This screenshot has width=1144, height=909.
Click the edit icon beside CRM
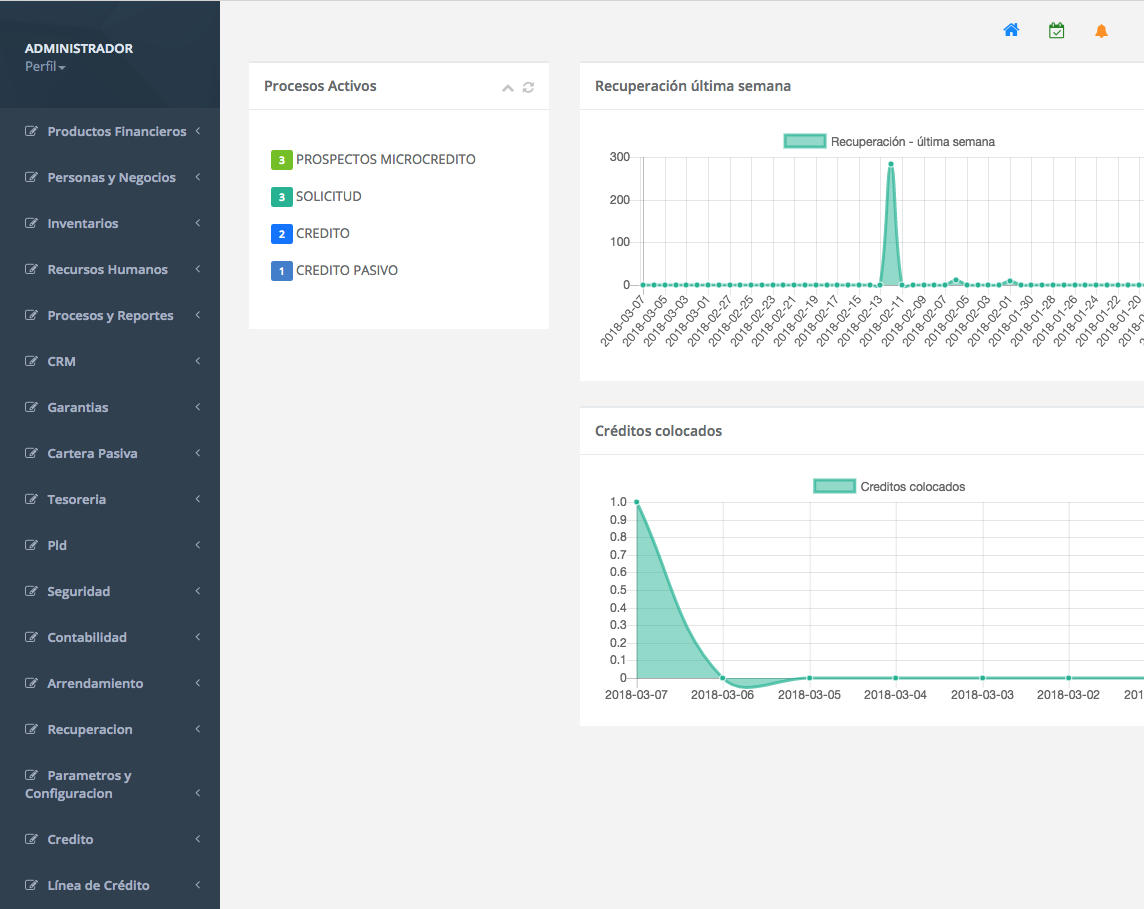click(32, 361)
